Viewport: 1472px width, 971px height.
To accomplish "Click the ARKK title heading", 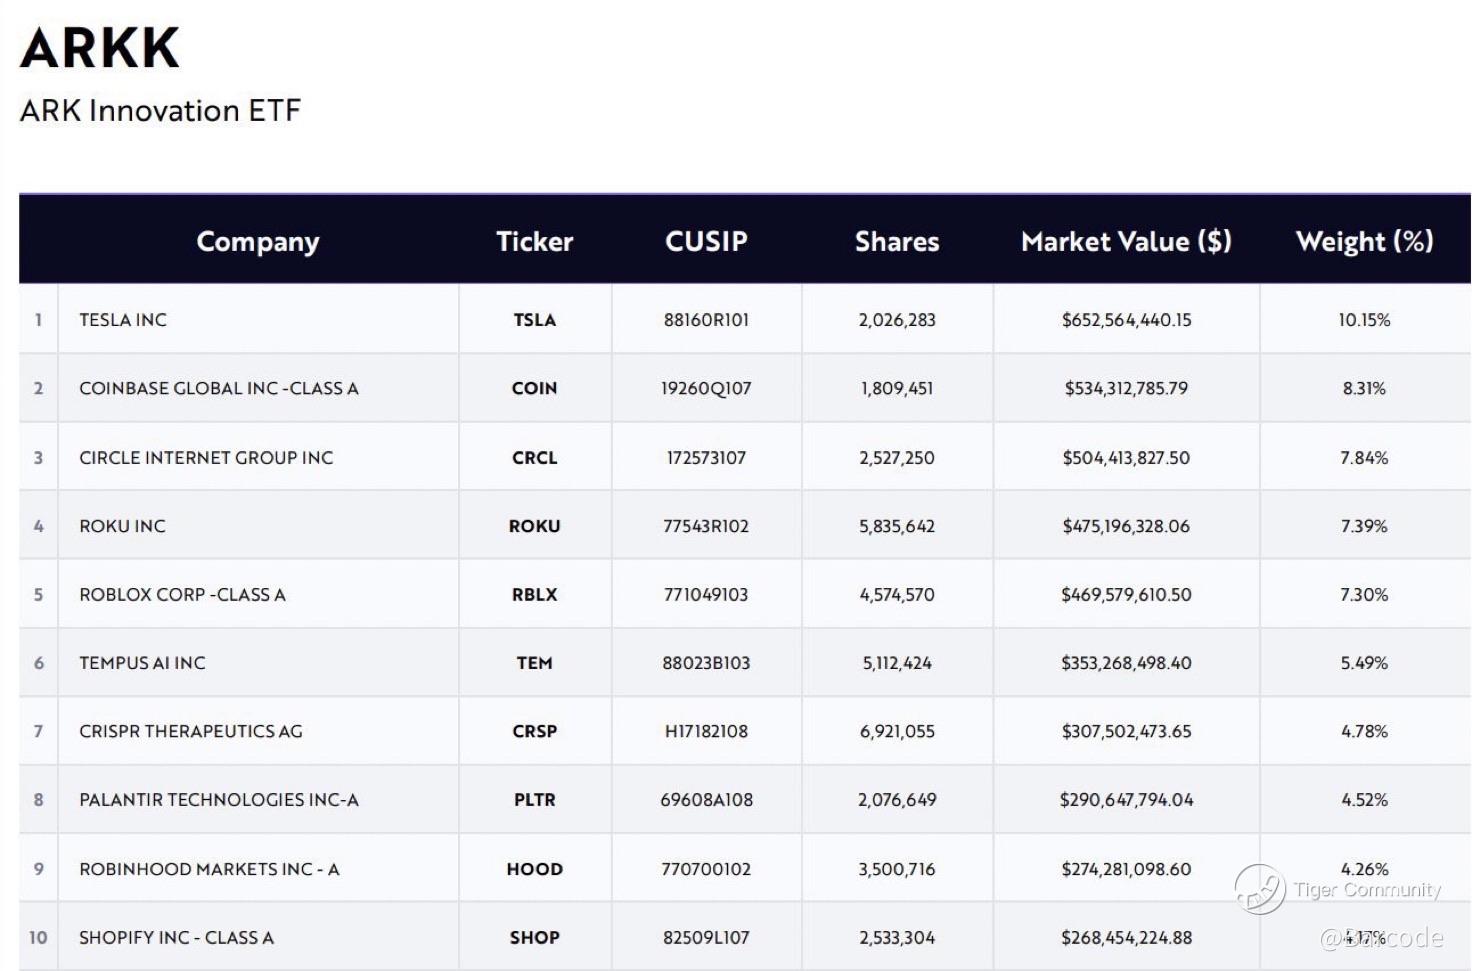I will click(100, 47).
